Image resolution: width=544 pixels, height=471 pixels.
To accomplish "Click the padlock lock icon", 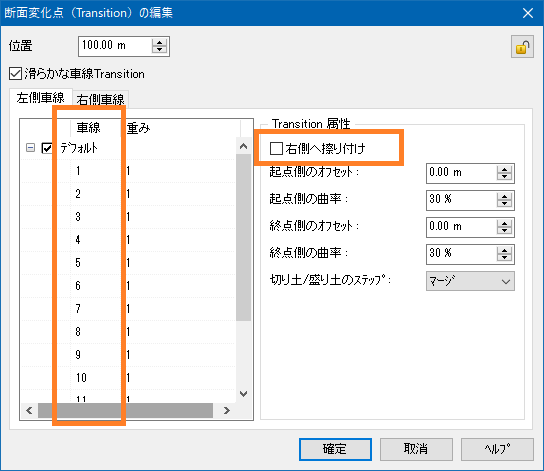I will click(522, 46).
